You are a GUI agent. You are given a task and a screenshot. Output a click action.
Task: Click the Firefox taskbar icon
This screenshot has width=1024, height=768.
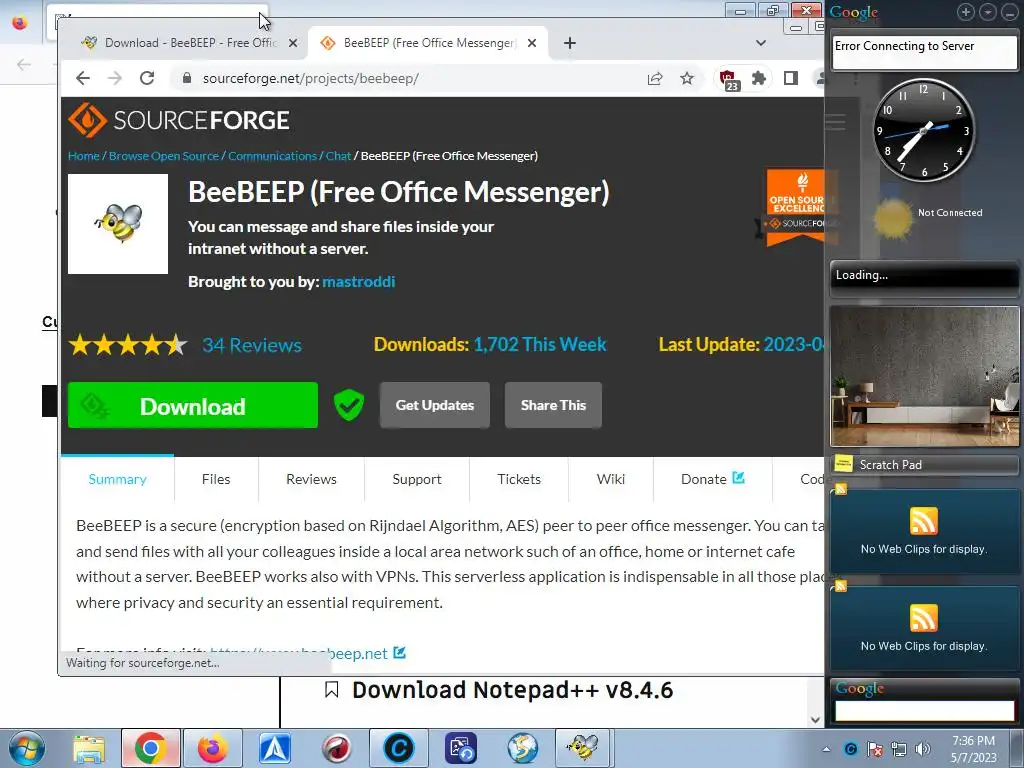tap(213, 748)
